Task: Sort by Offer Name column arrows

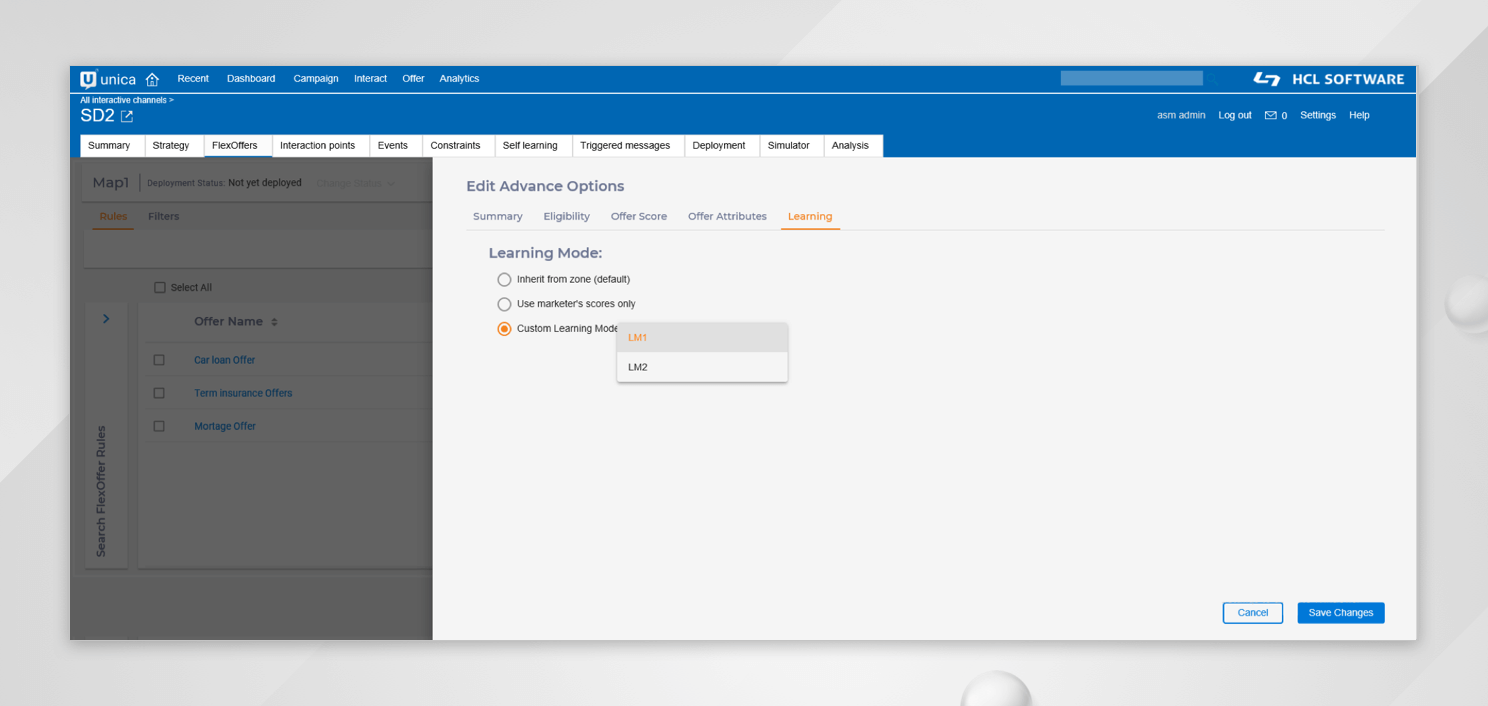Action: pos(275,322)
